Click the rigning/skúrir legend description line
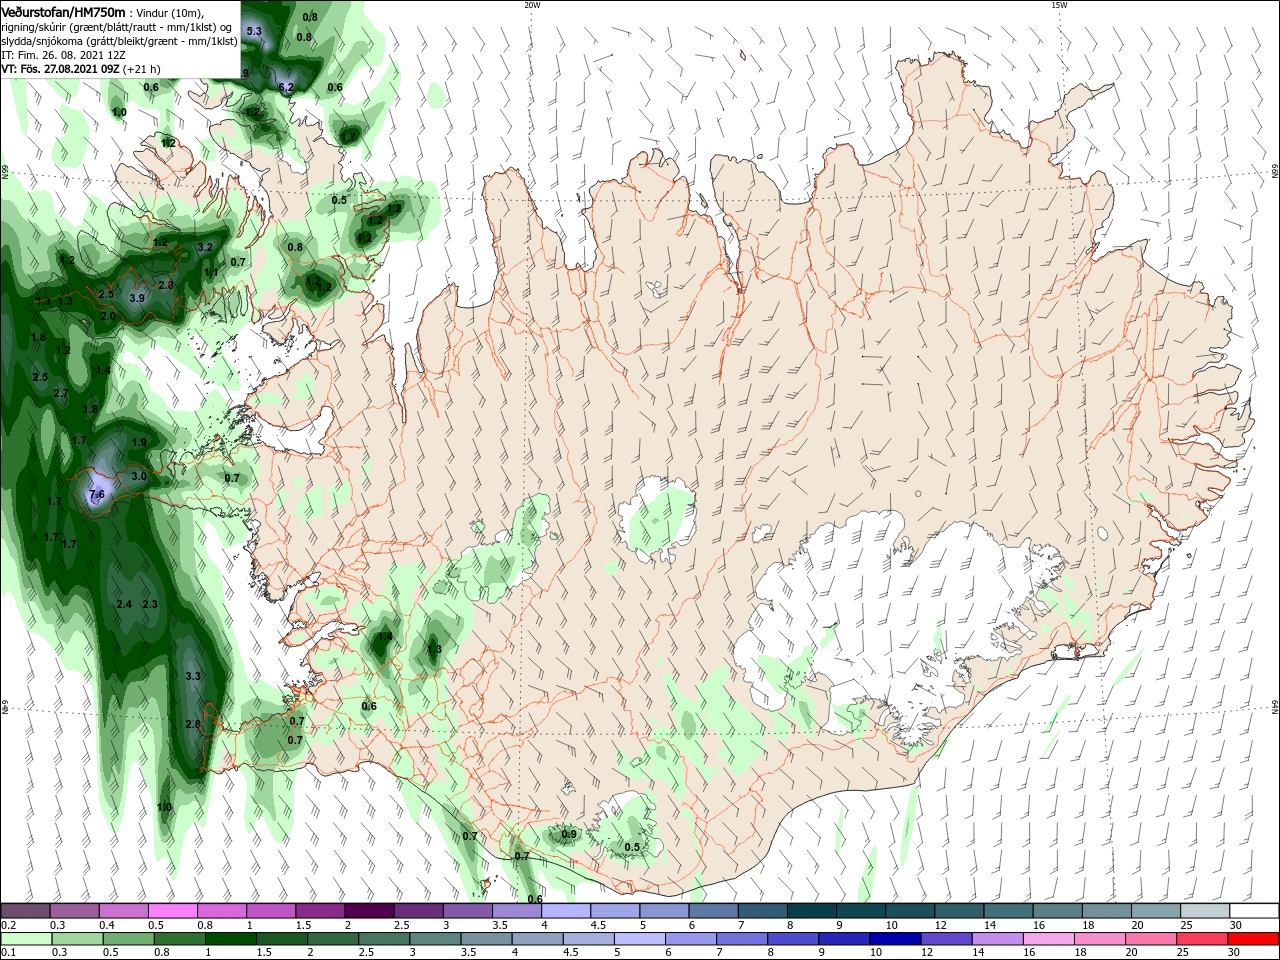1280x960 pixels. pyautogui.click(x=117, y=27)
